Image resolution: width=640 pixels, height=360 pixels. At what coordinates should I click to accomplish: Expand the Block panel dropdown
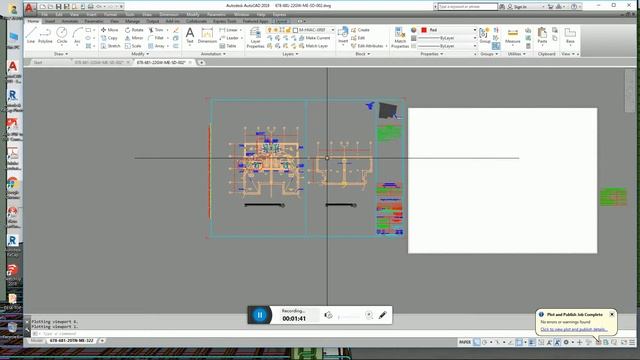(362, 54)
